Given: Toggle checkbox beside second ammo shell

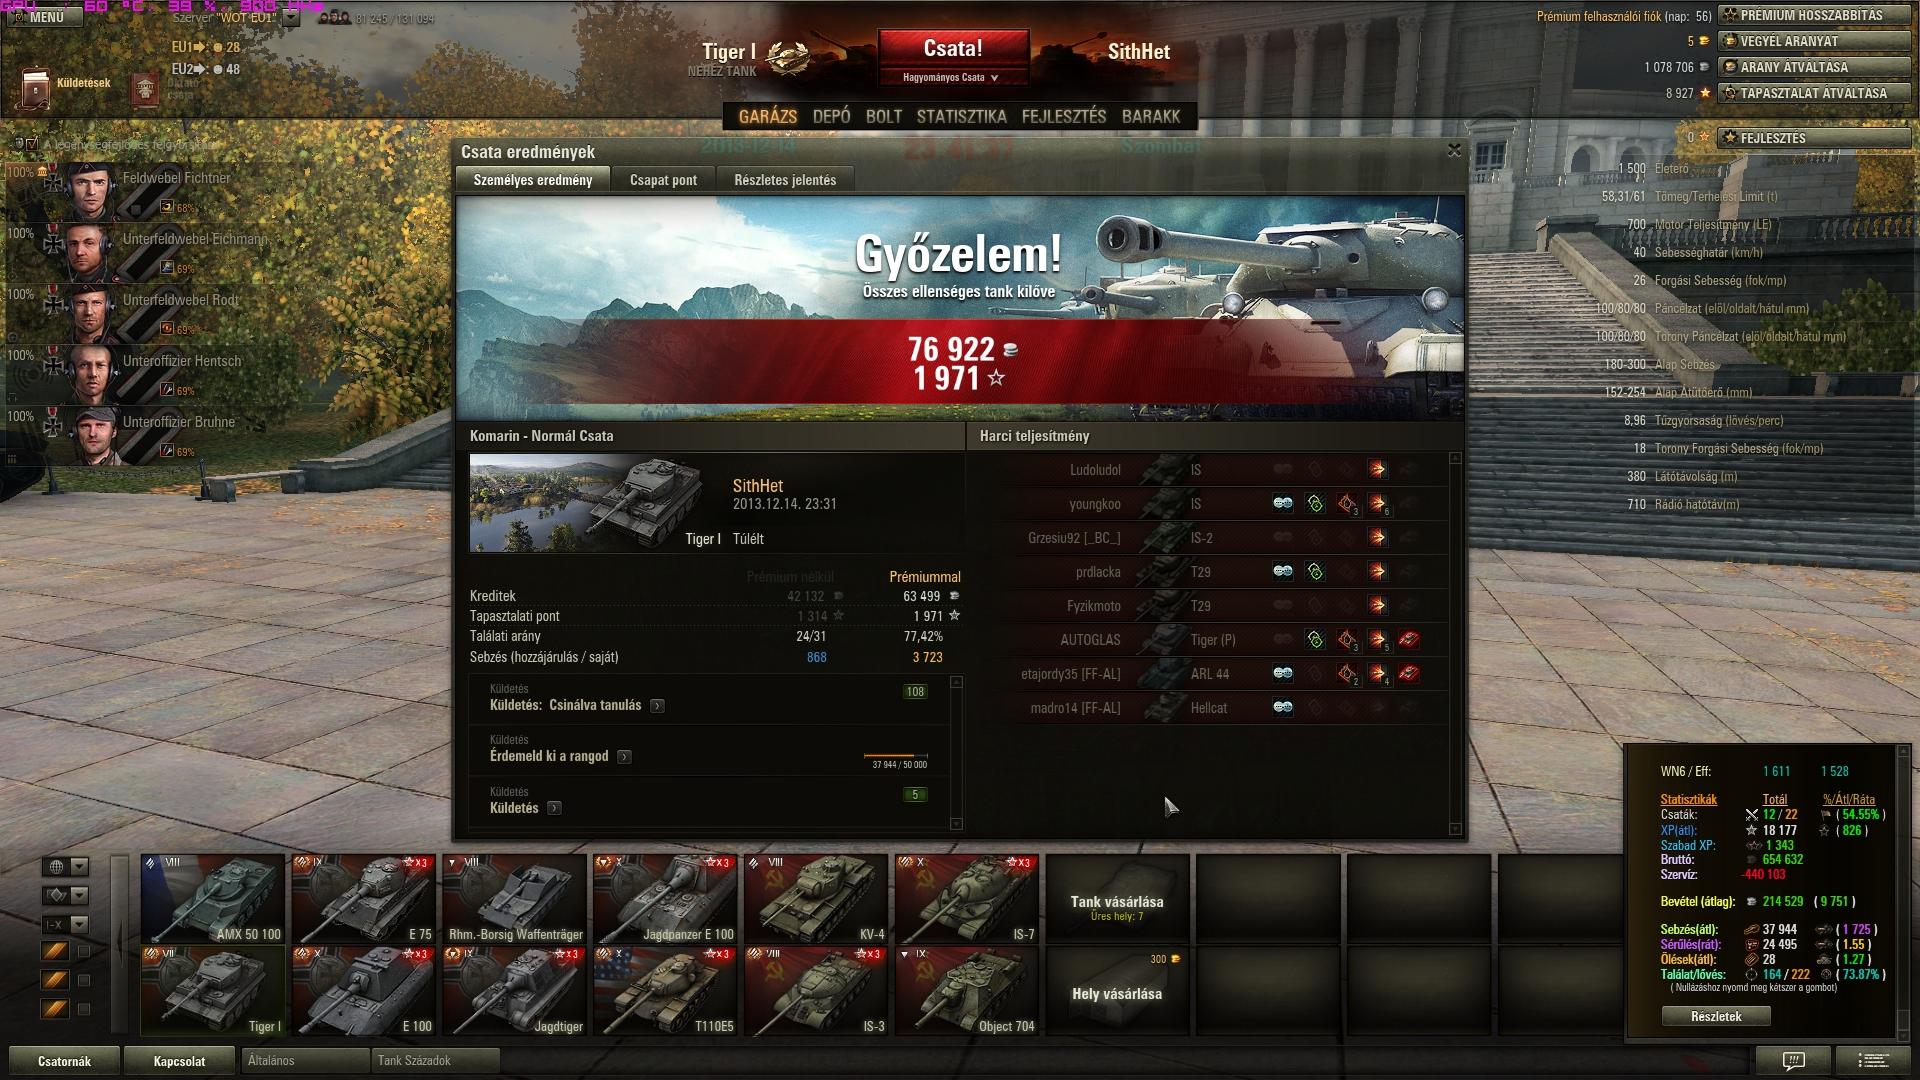Looking at the screenshot, I should click(84, 981).
